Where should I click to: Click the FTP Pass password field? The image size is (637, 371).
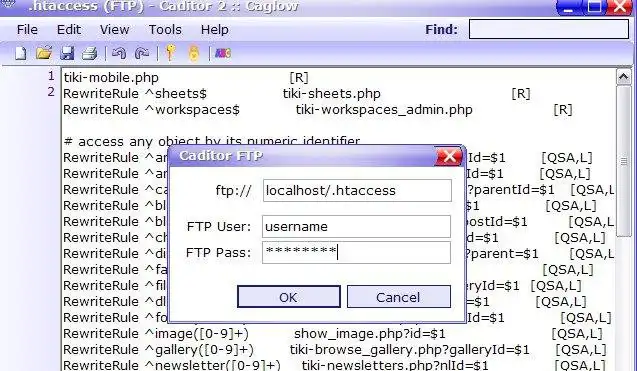pos(356,253)
